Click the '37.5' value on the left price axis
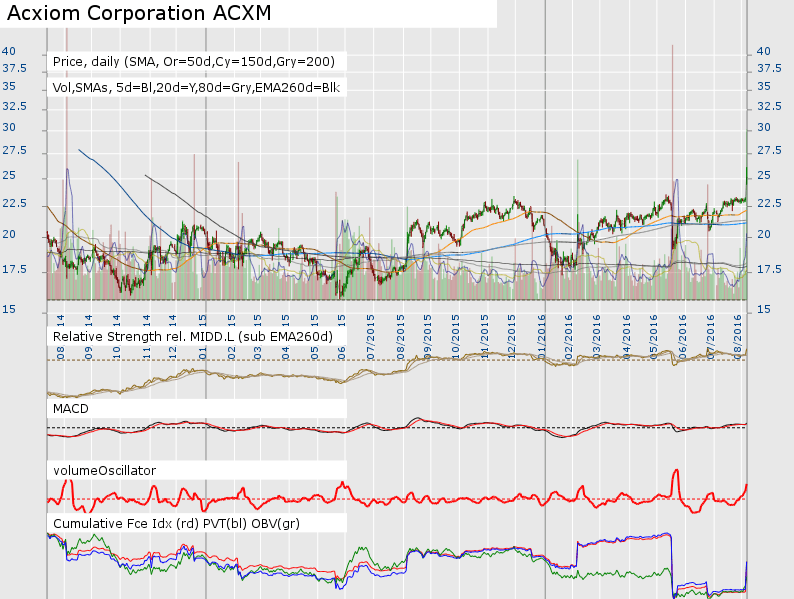794x599 pixels. [x=14, y=68]
